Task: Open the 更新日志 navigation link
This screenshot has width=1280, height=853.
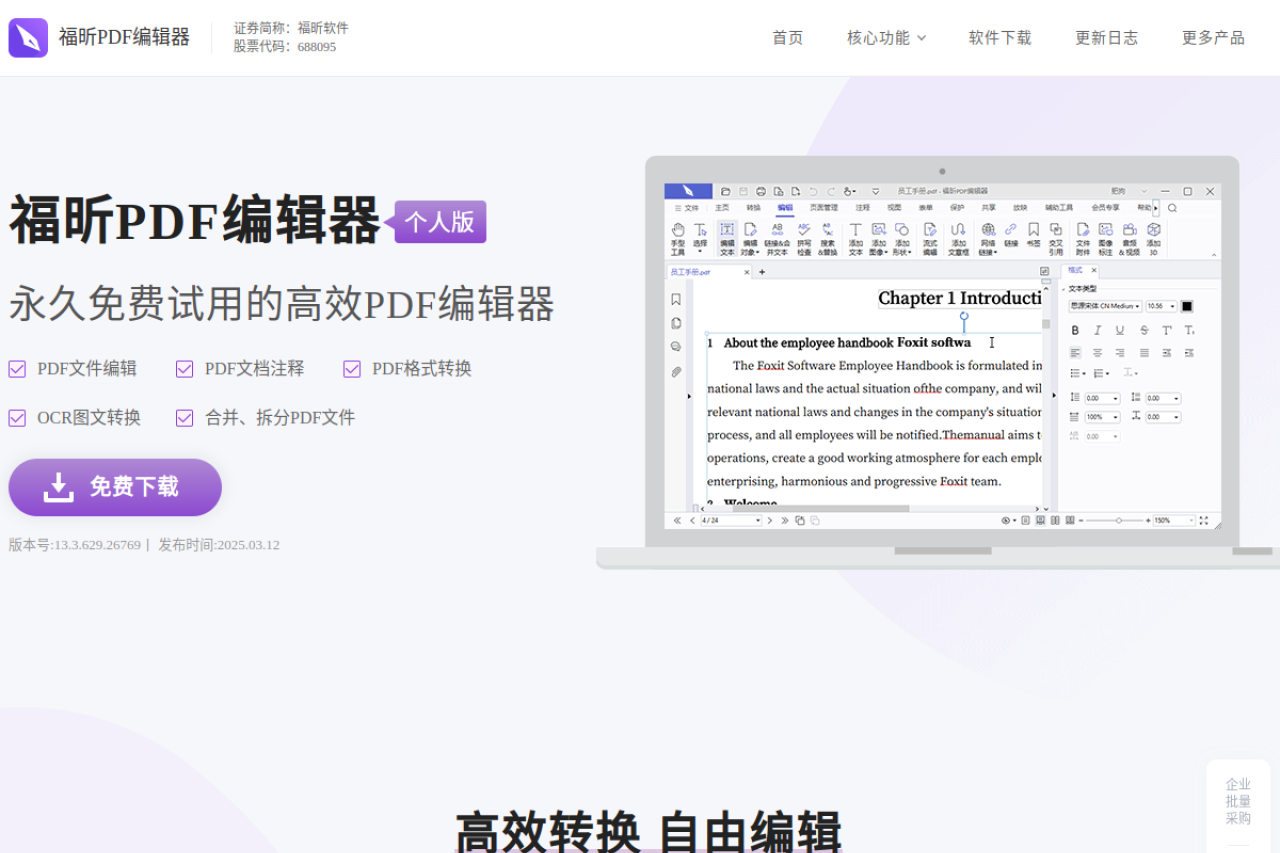Action: point(1106,38)
